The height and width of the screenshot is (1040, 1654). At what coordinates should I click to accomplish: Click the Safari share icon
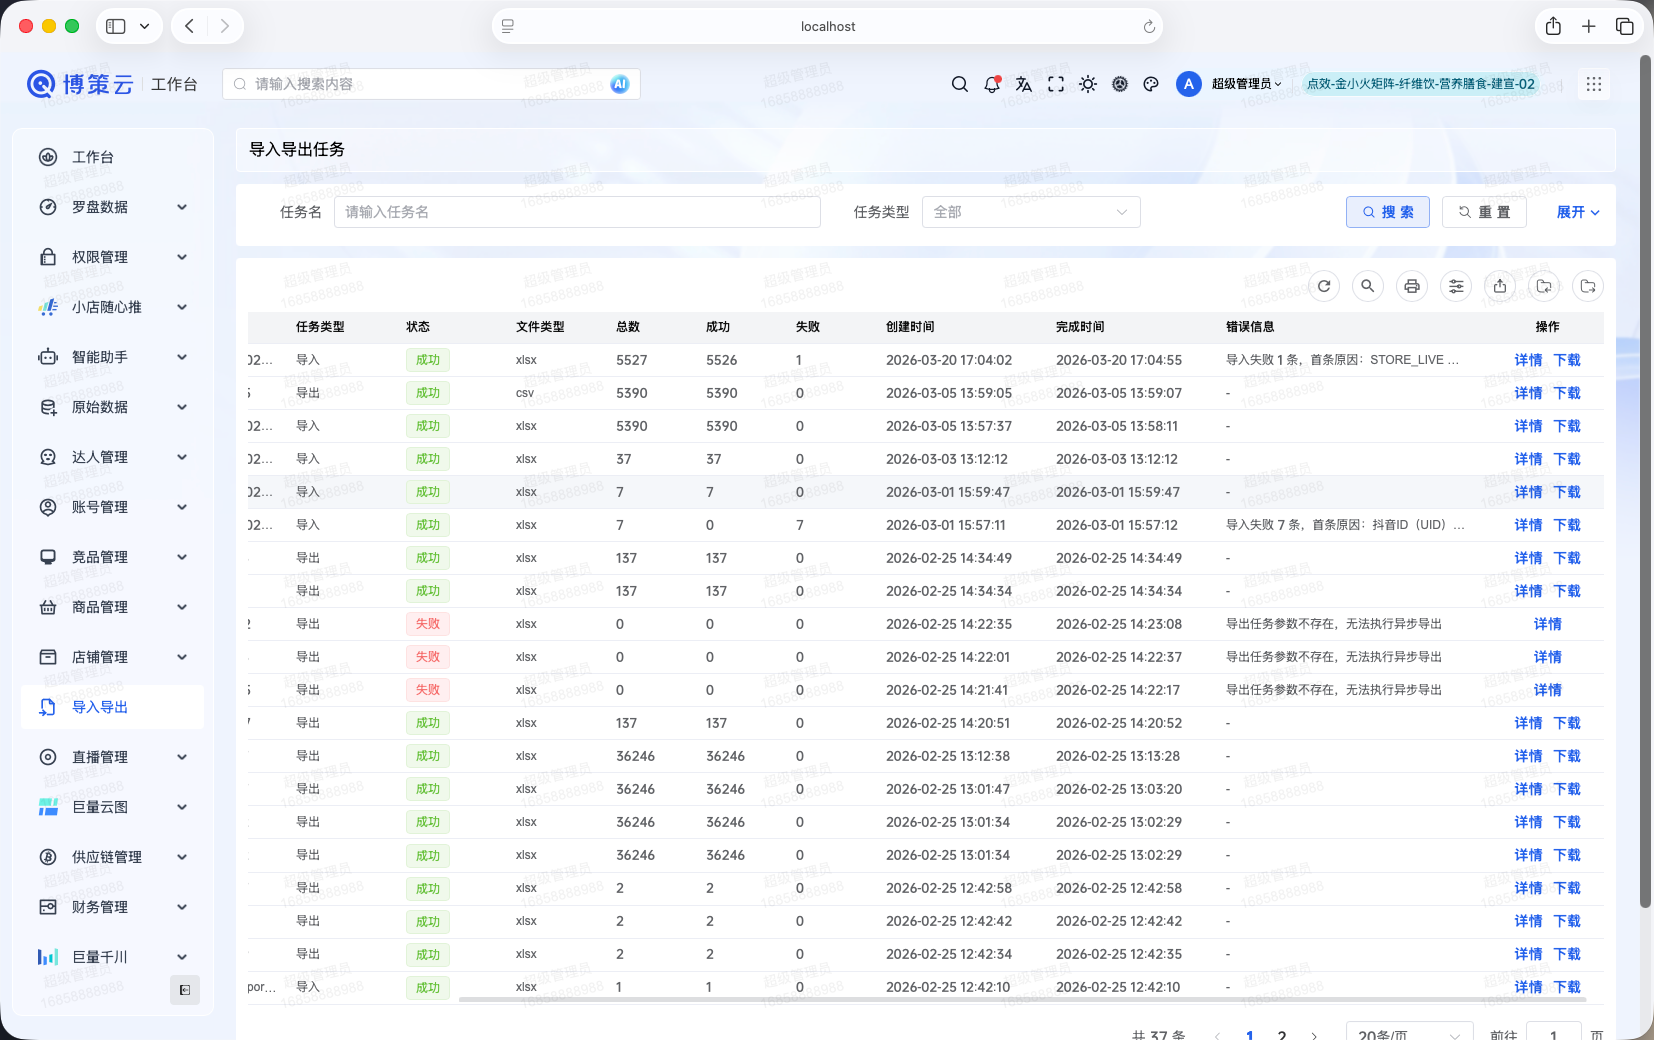[x=1553, y=26]
